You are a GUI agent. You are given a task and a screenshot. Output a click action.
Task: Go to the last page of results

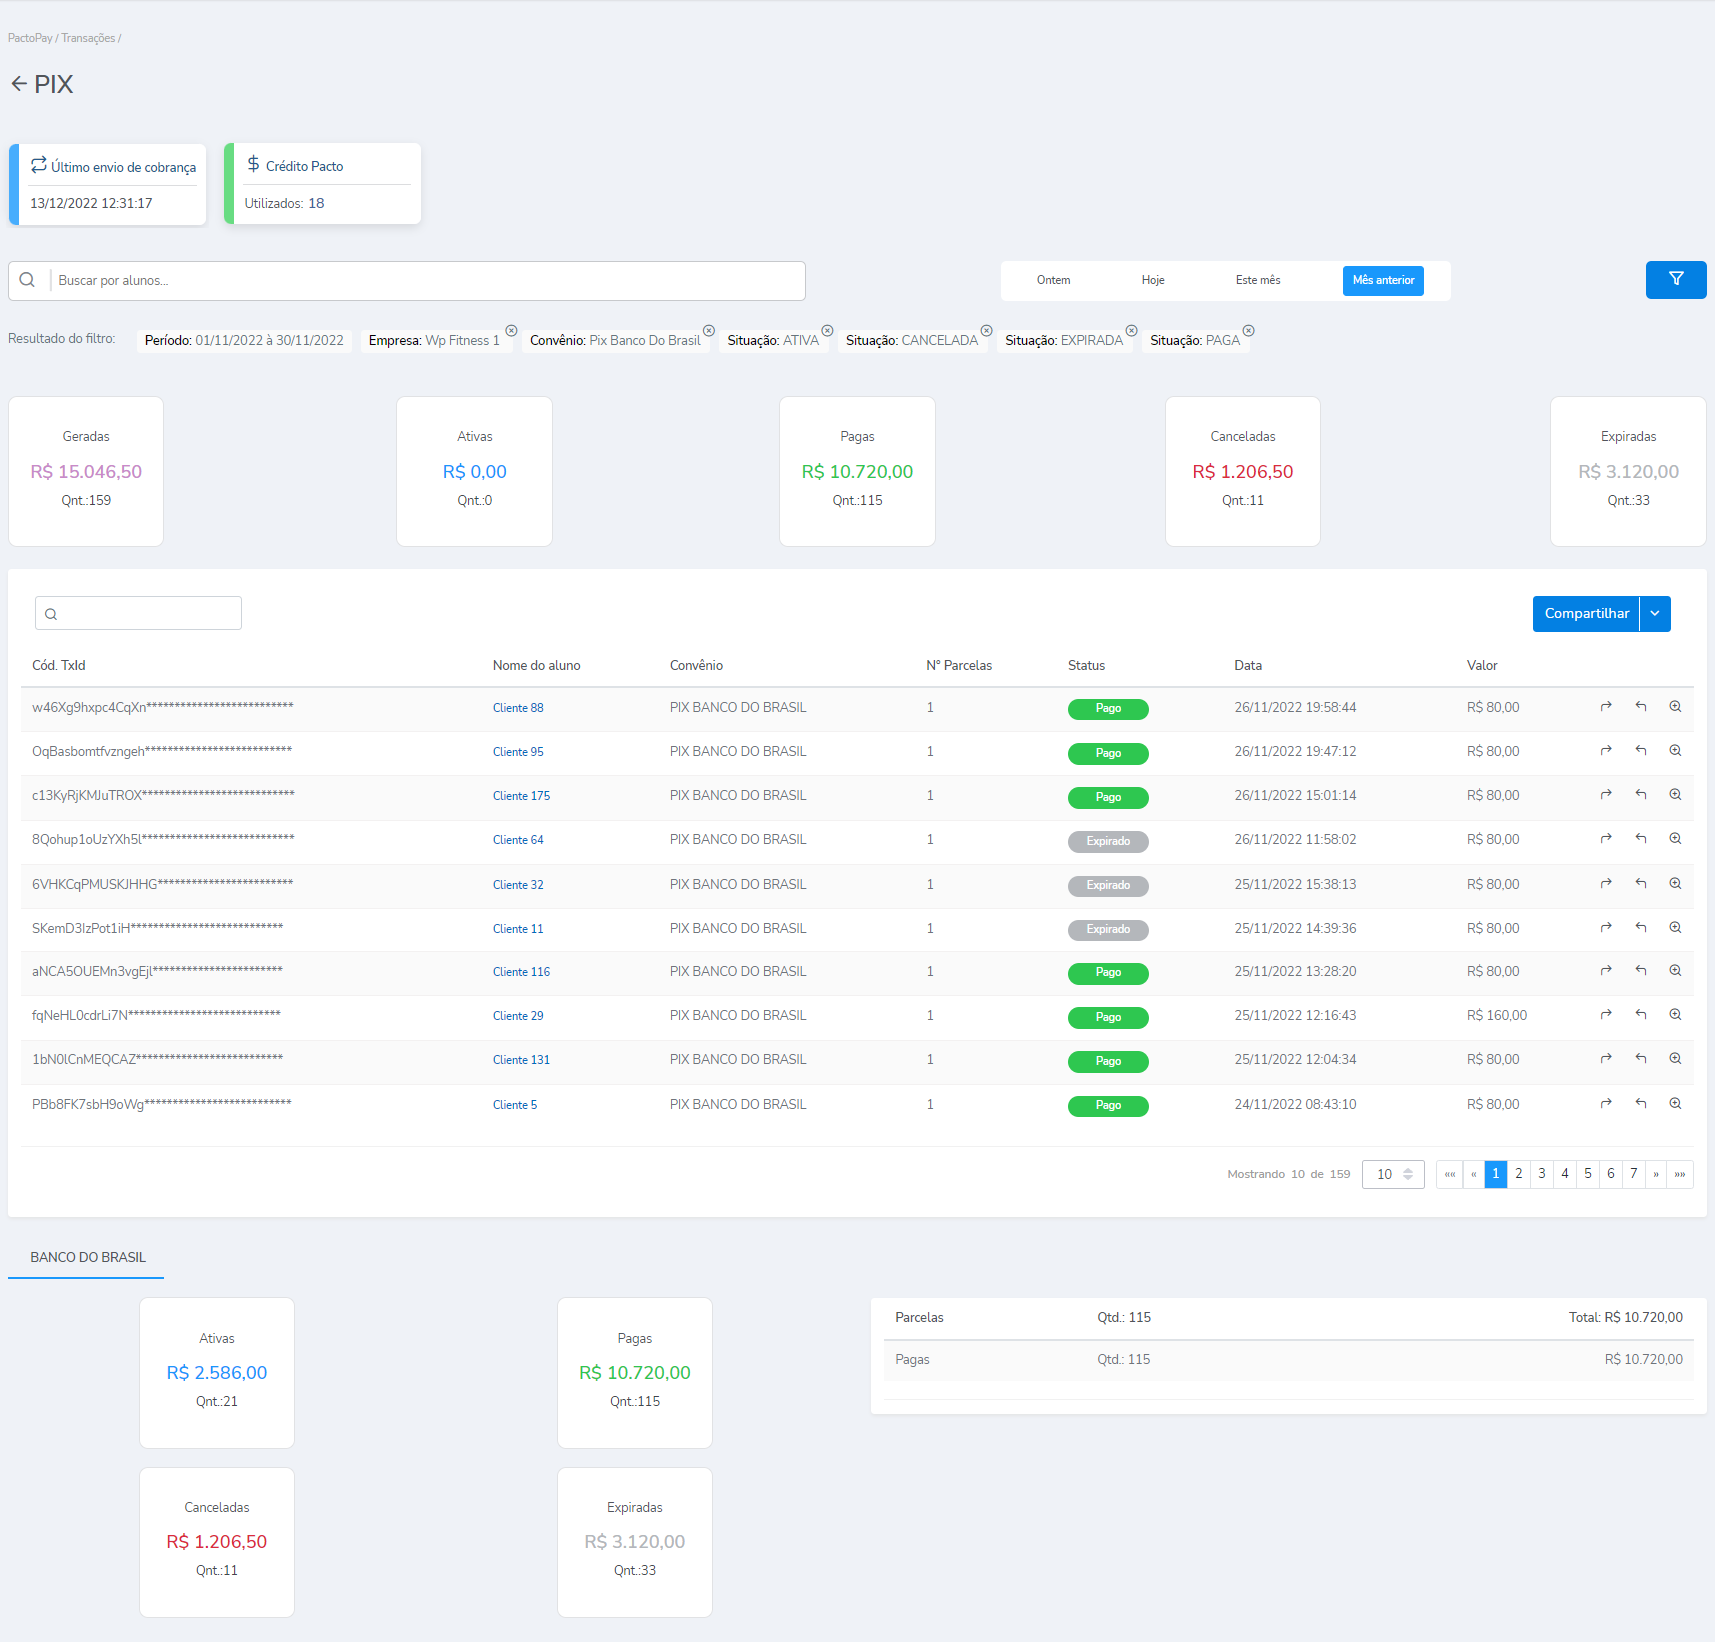1680,1174
